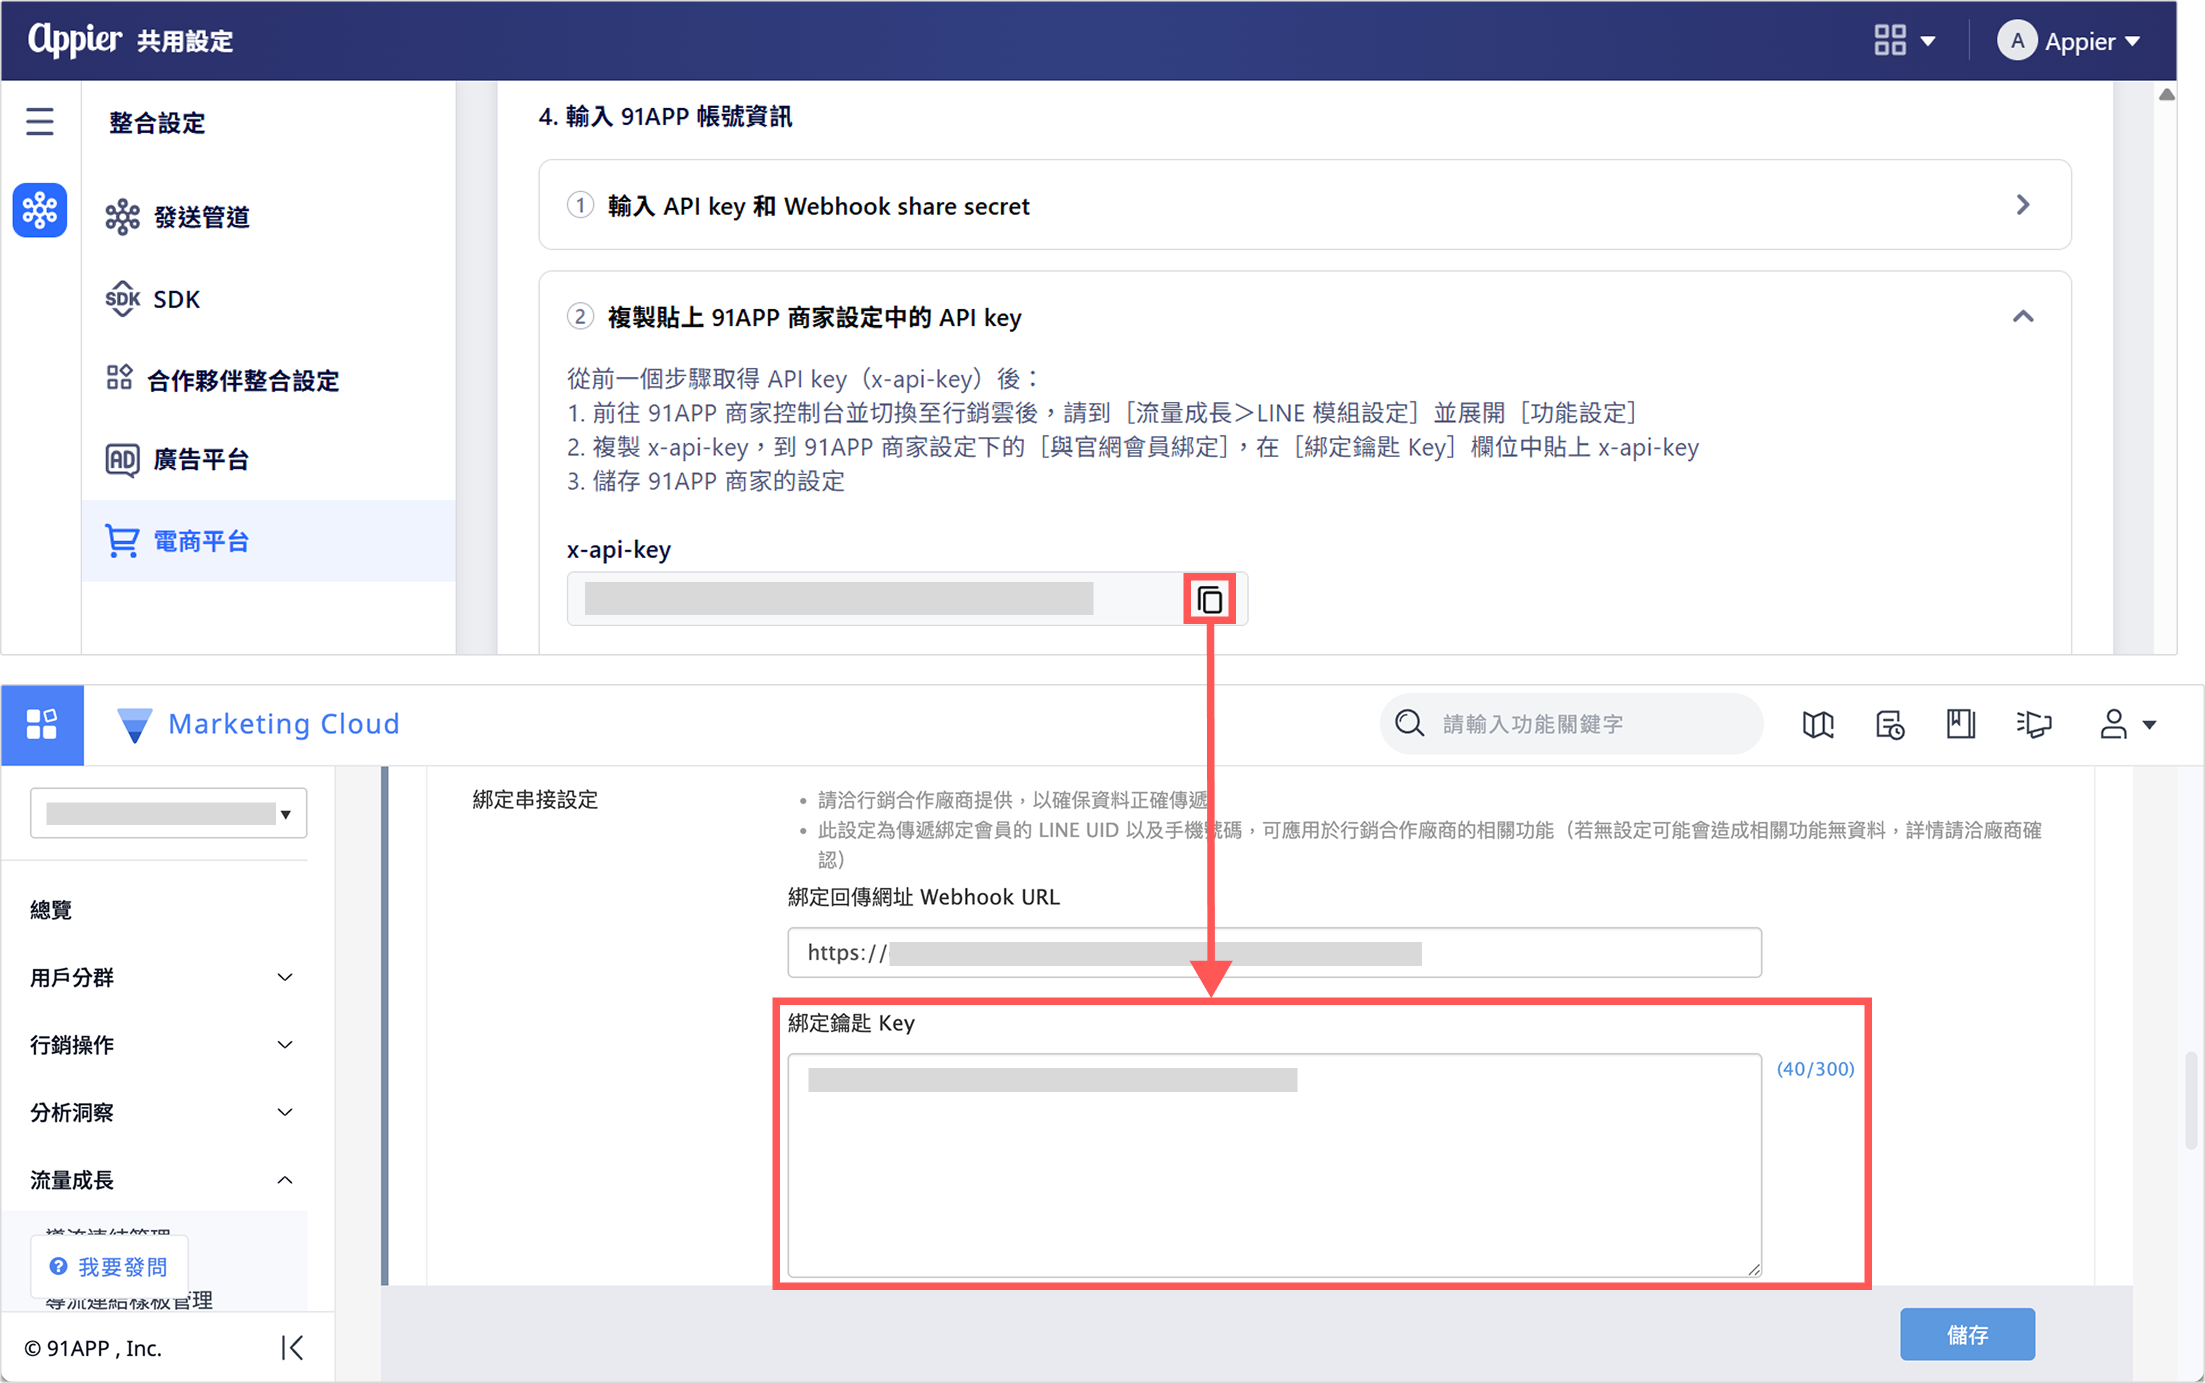Click the 綁定回傳網址 Webhook URL field
The height and width of the screenshot is (1383, 2205).
click(1274, 952)
